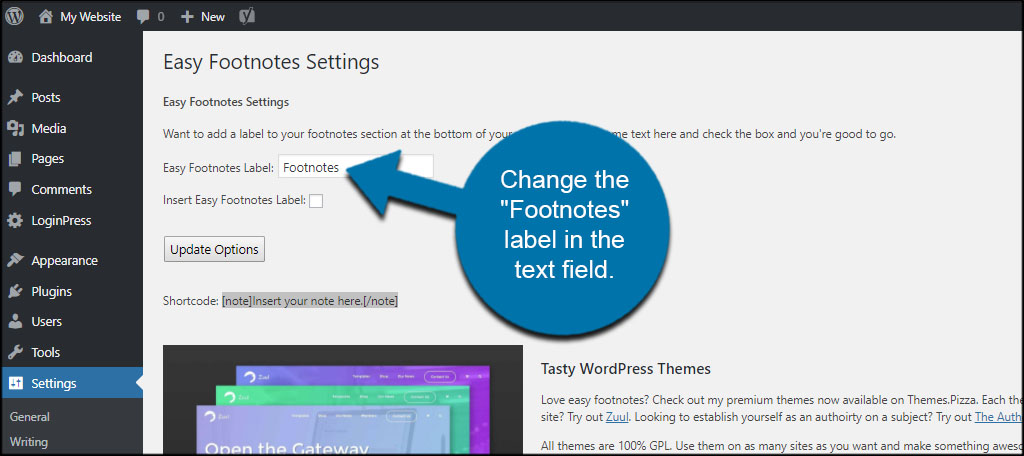1024x456 pixels.
Task: Click the Media icon in sidebar
Action: pyautogui.click(x=15, y=129)
